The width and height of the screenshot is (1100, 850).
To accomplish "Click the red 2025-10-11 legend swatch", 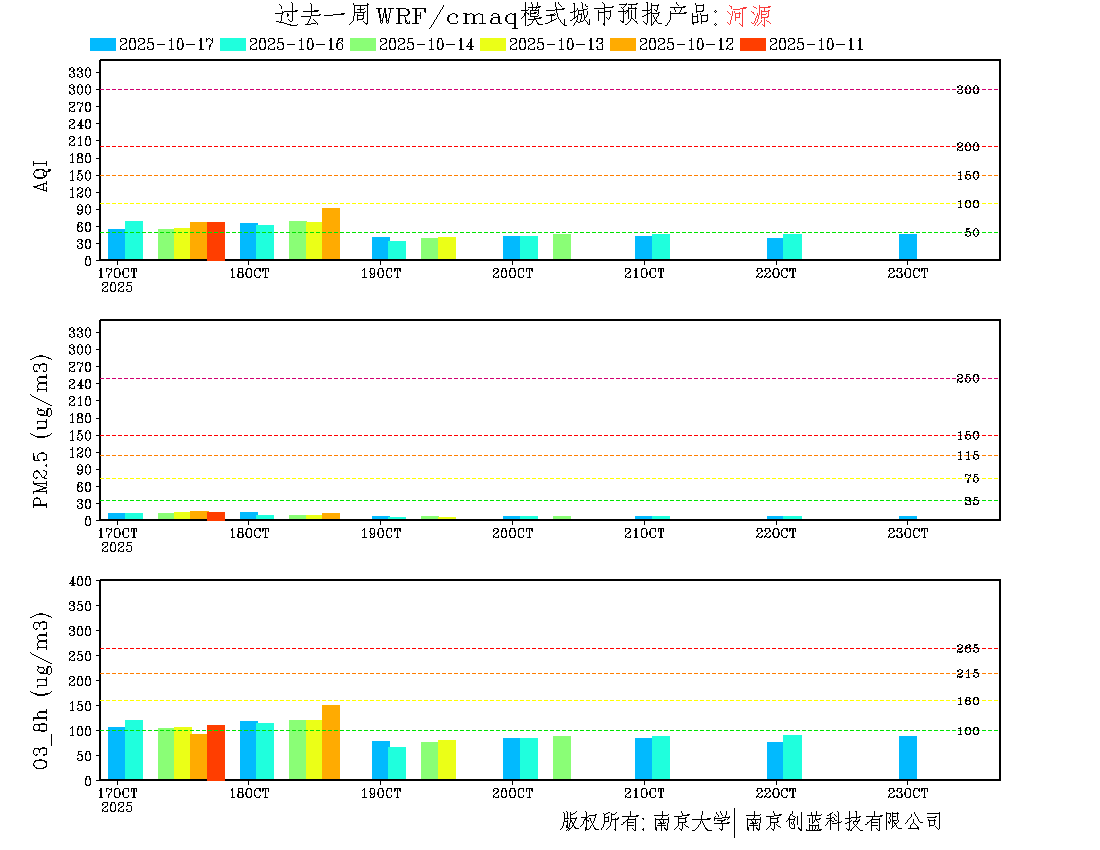I will [753, 44].
